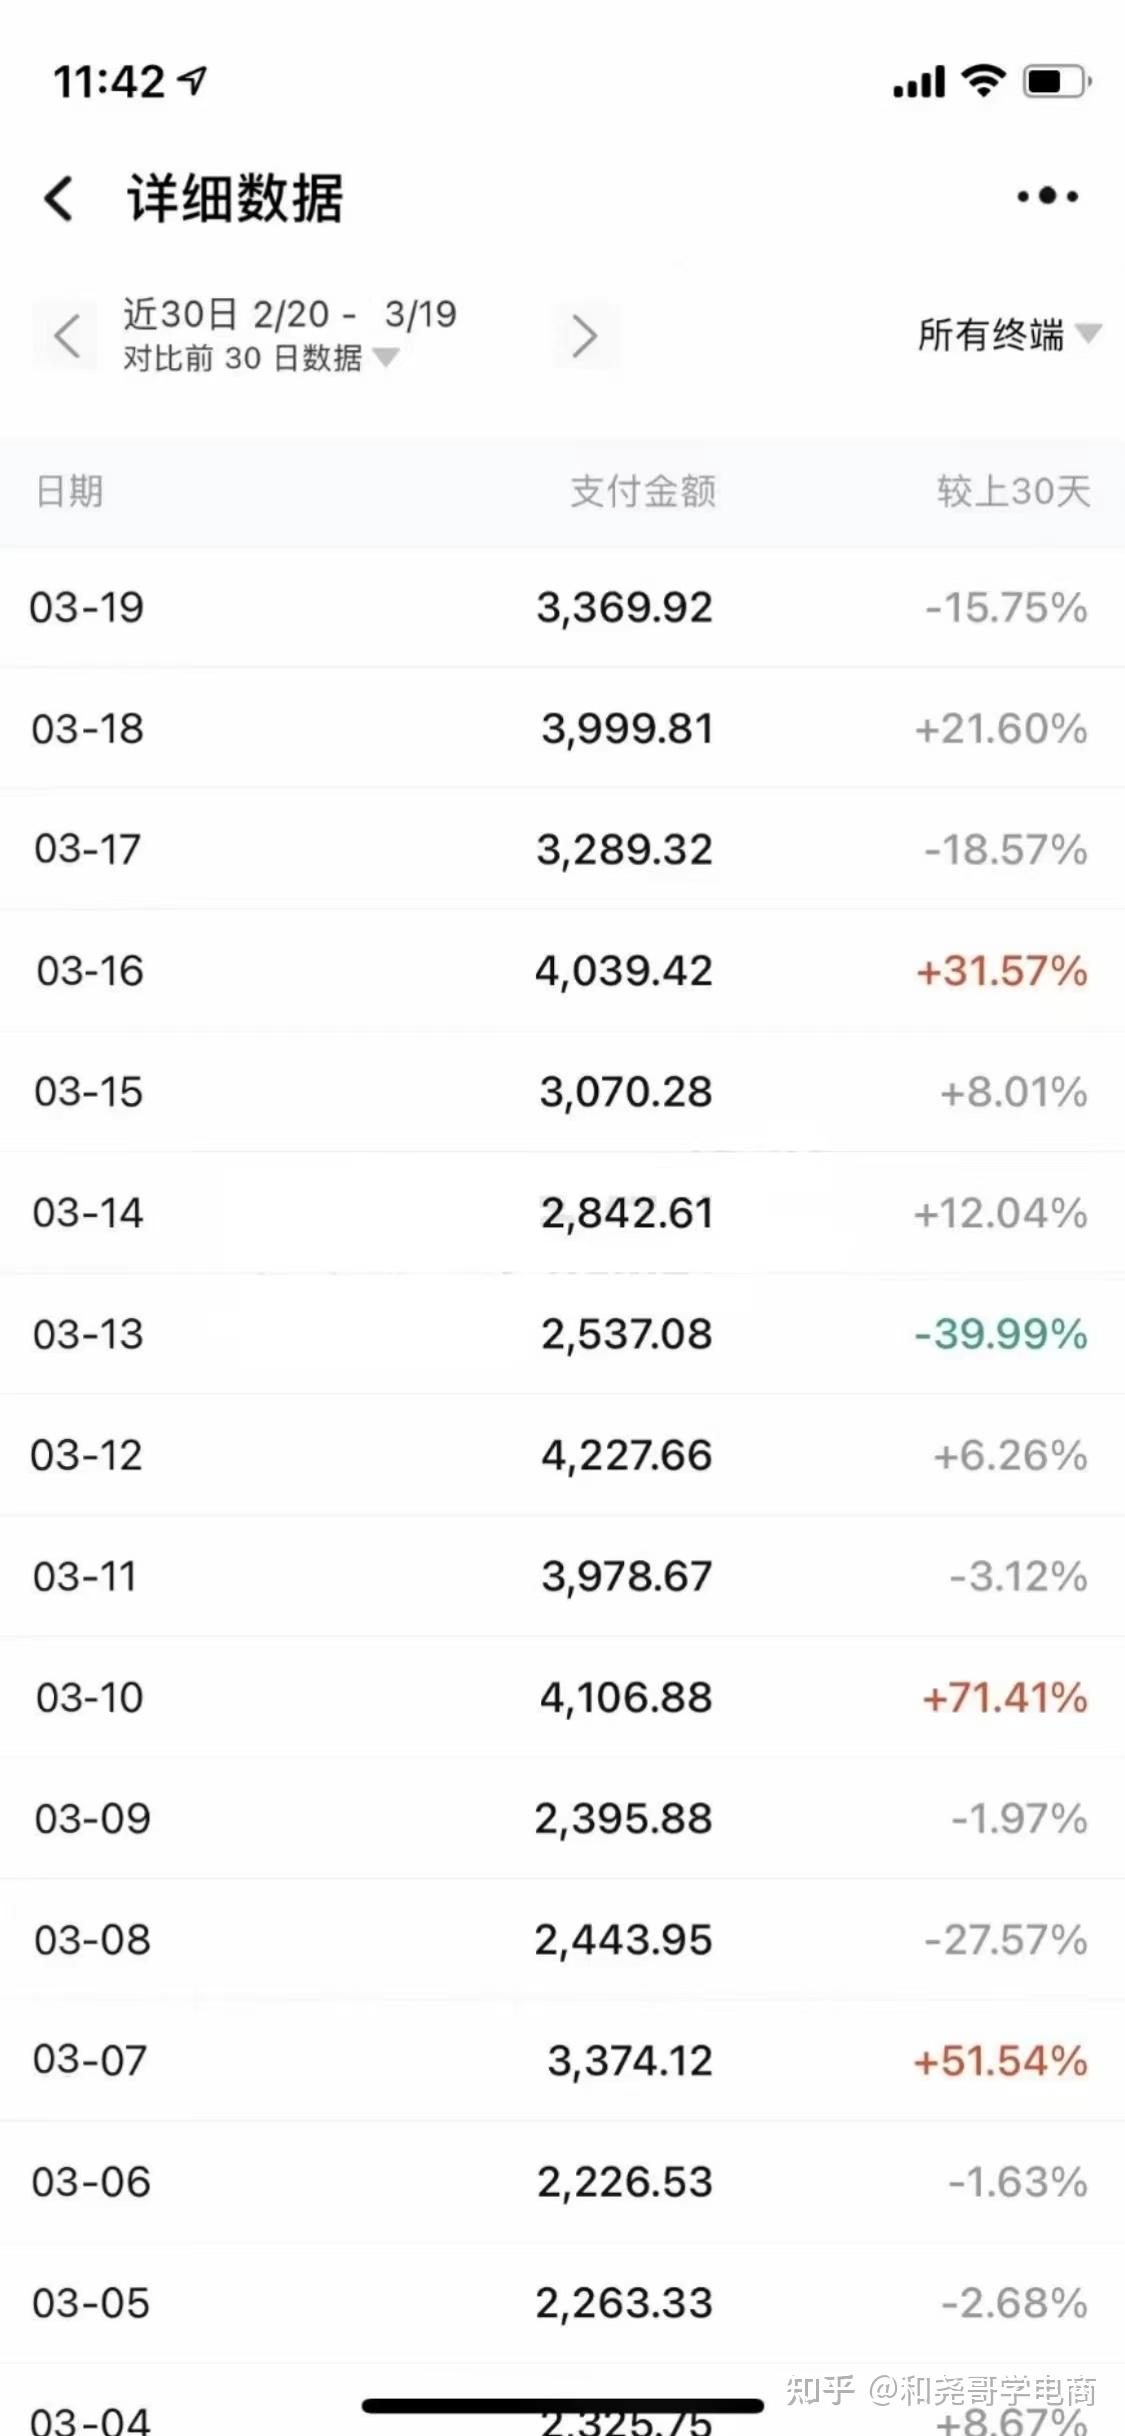Viewport: 1125px width, 2436px height.
Task: Go to previous 30-day period arrow
Action: tap(66, 335)
